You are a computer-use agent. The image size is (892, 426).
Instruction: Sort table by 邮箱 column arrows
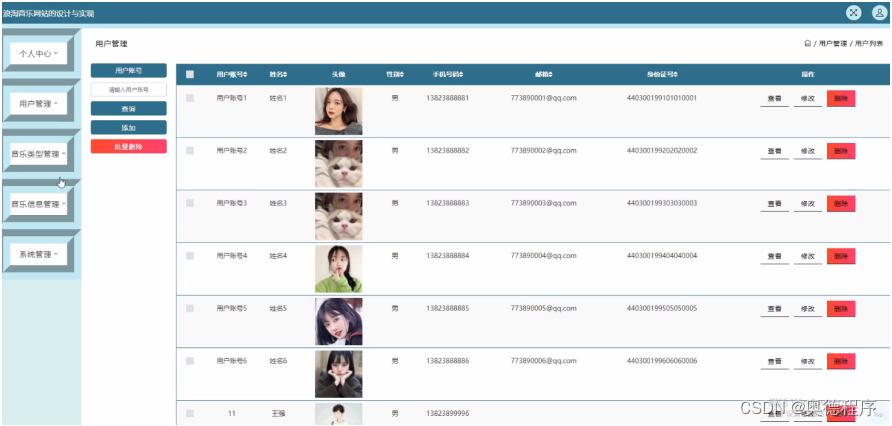550,75
